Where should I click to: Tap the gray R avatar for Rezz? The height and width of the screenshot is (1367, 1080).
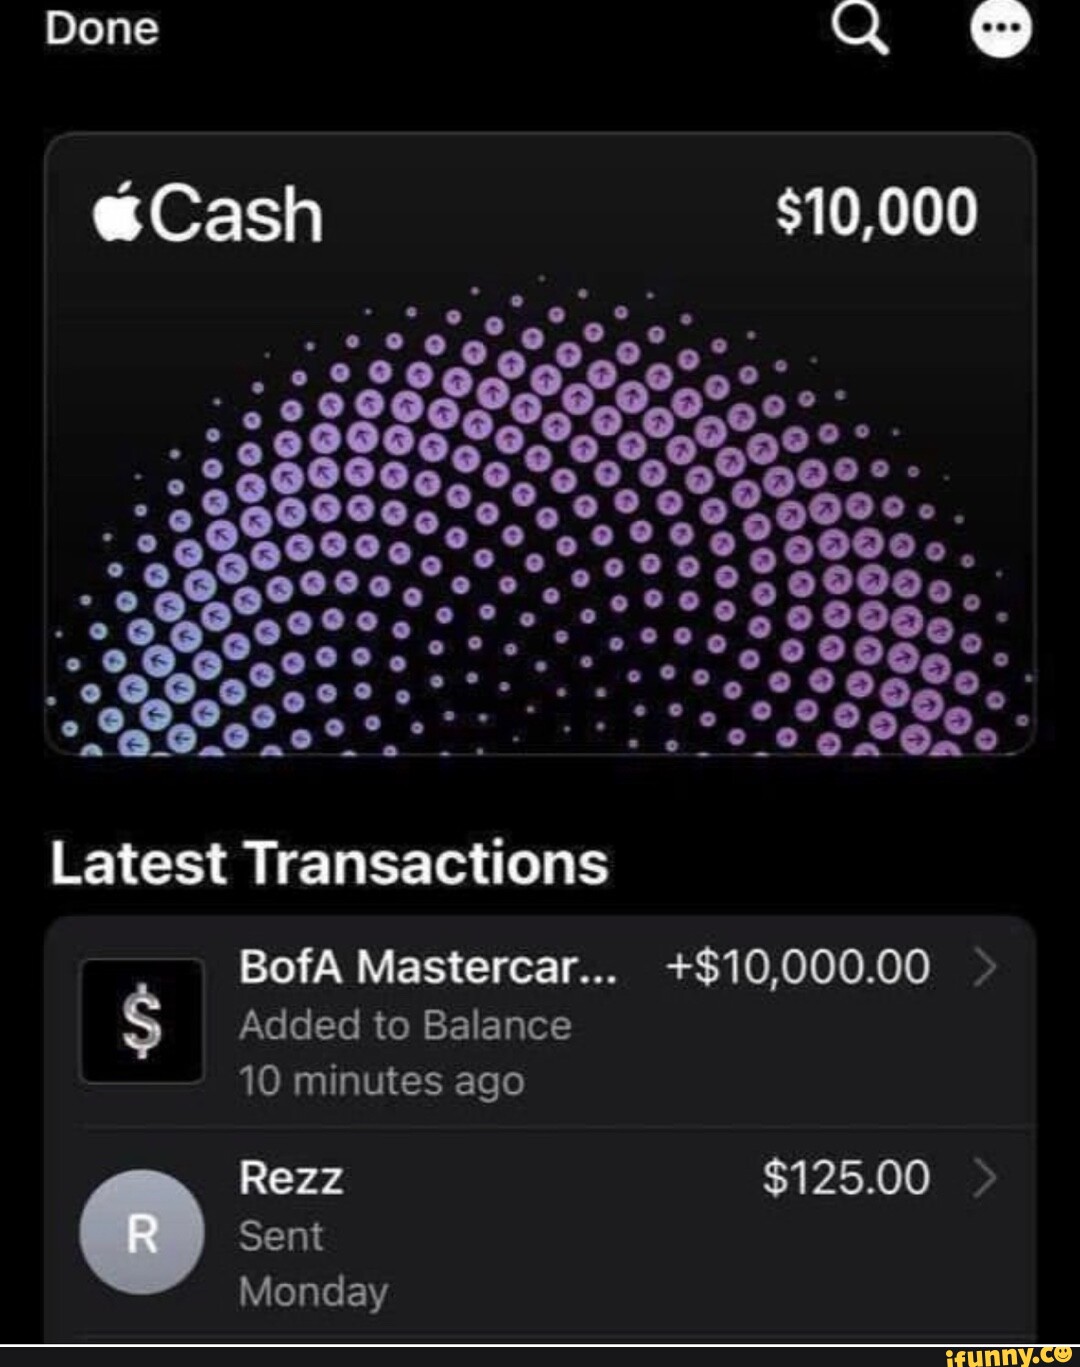pyautogui.click(x=142, y=1232)
